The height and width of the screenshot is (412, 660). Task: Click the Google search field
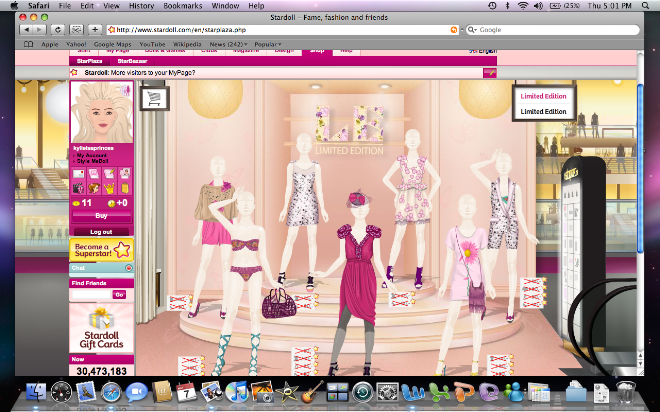click(x=553, y=30)
